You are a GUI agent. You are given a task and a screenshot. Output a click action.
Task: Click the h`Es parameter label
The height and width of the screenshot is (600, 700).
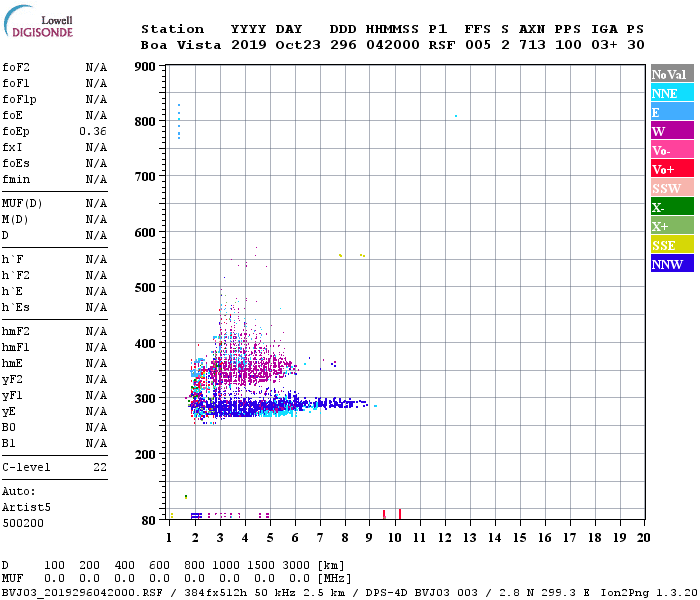pyautogui.click(x=16, y=308)
